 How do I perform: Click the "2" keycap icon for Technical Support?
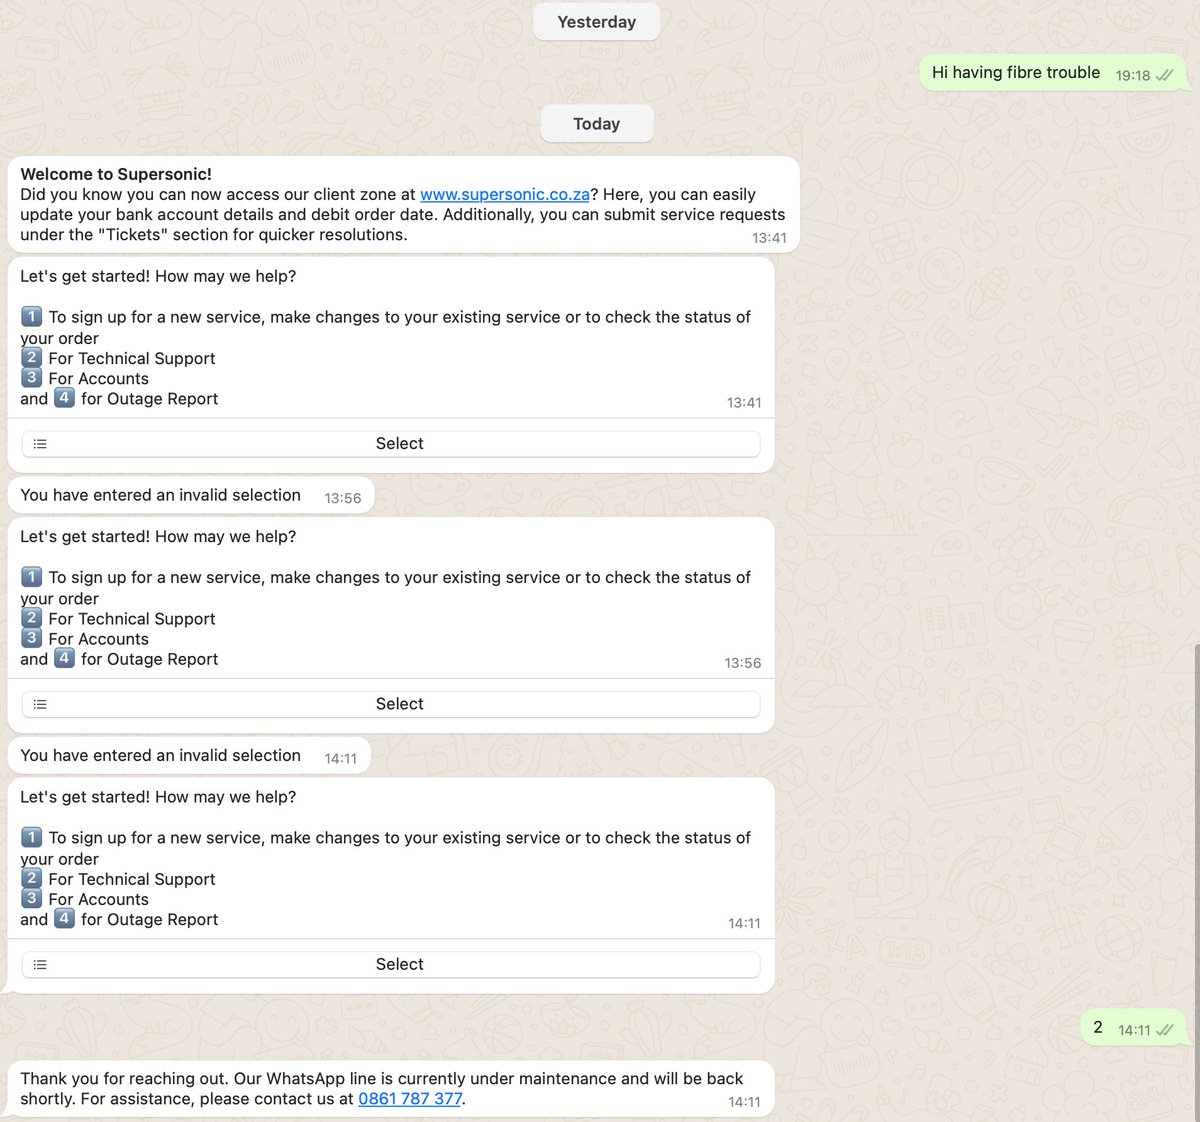pos(31,358)
